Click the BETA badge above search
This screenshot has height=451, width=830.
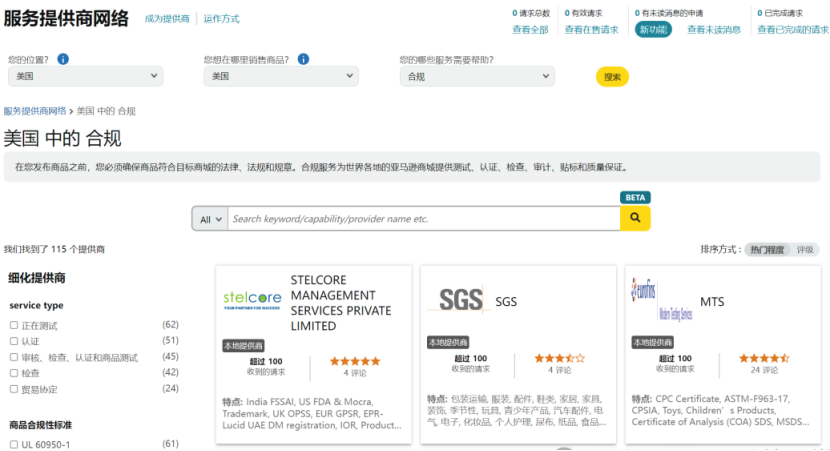(635, 197)
